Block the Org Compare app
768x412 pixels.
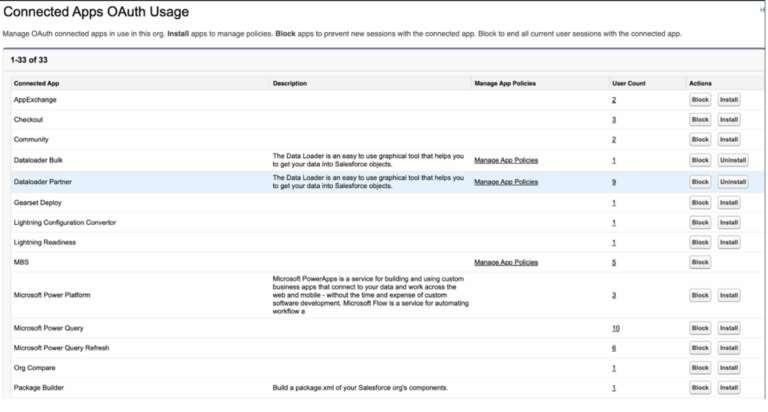click(700, 368)
